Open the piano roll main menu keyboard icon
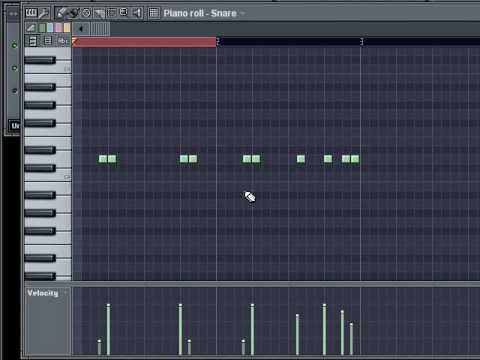 coord(31,13)
